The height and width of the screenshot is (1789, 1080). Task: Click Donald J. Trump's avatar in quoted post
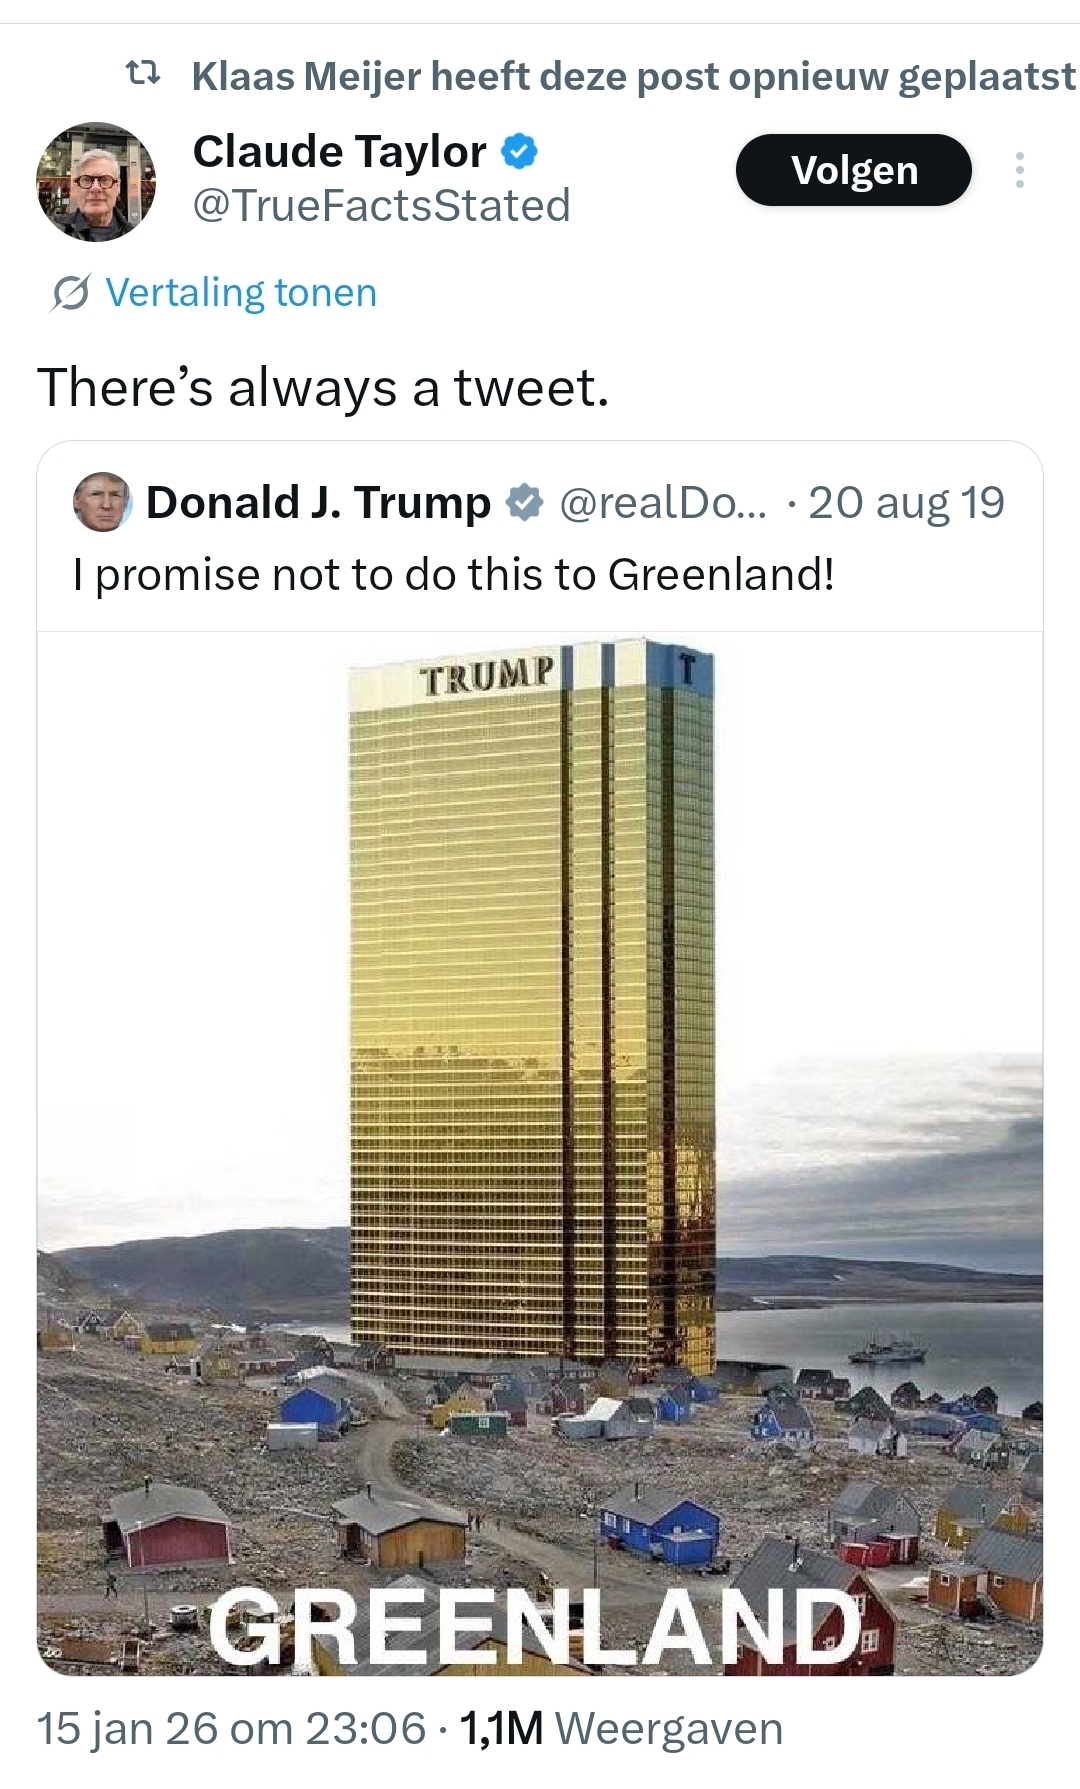102,502
